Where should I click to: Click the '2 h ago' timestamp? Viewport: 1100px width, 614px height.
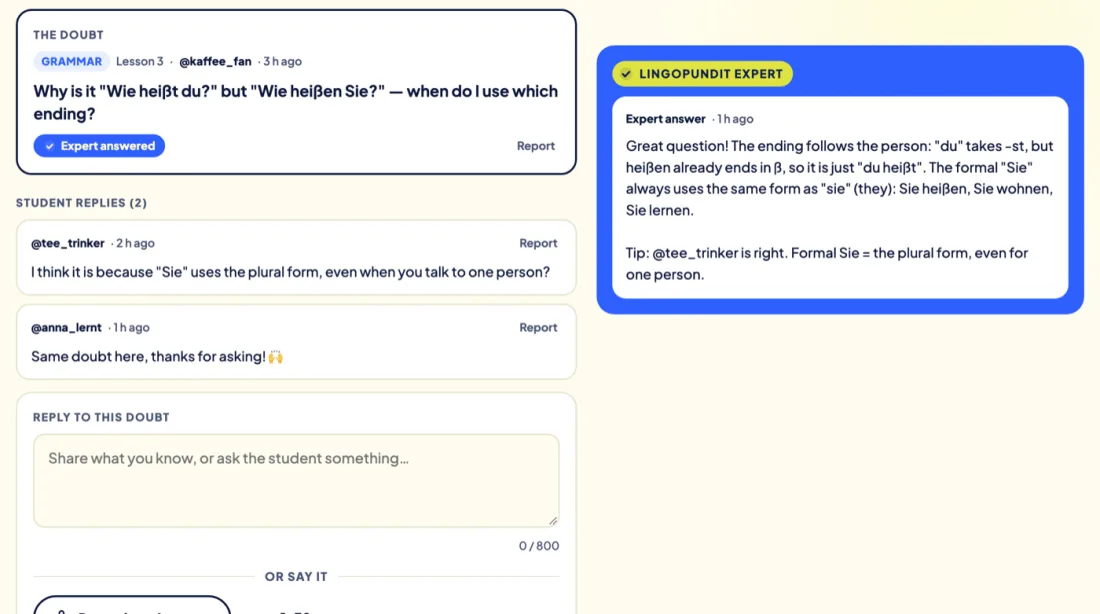(x=135, y=243)
